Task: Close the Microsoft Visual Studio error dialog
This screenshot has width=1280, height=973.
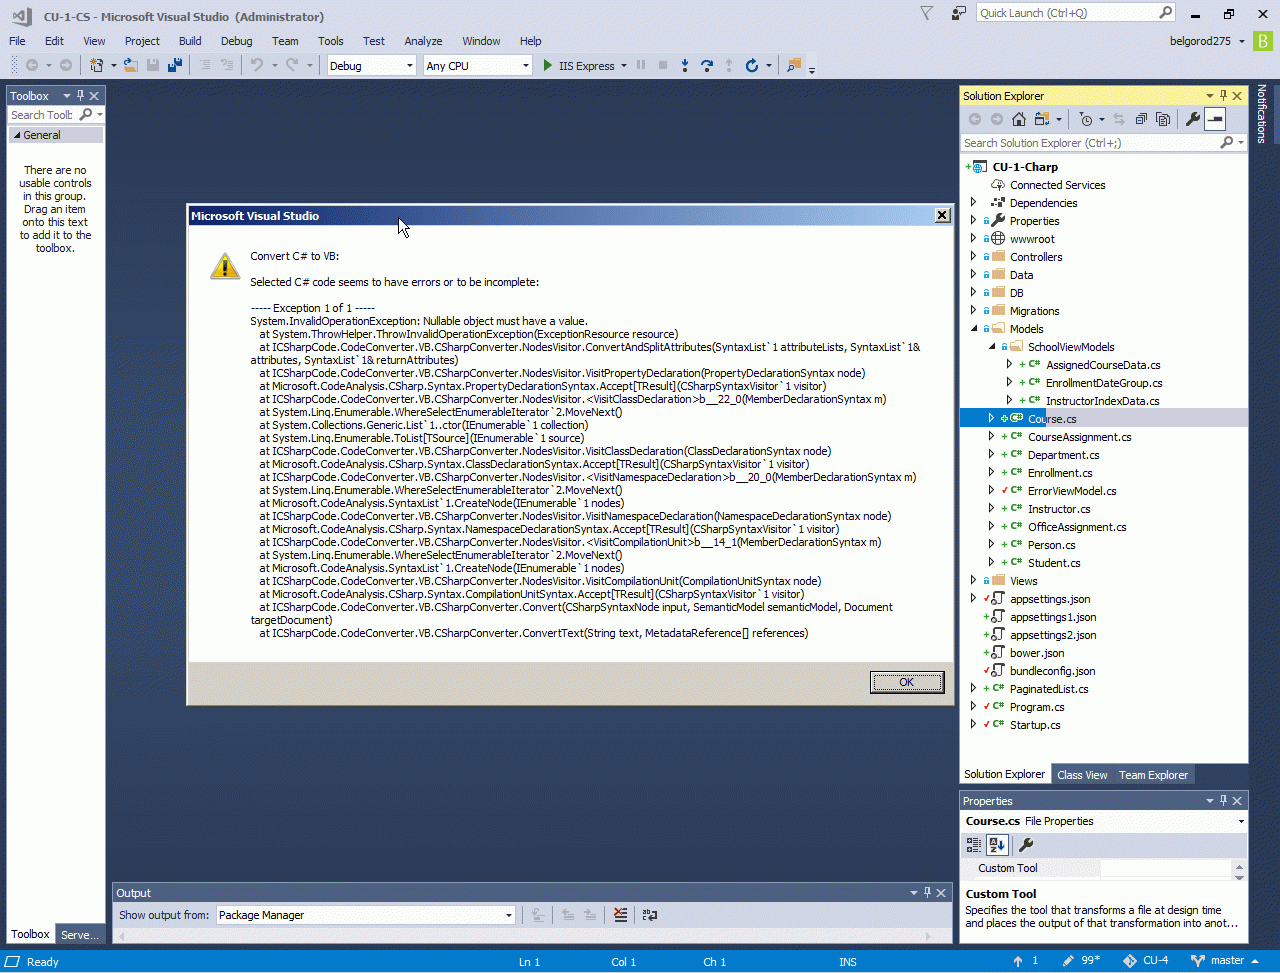Action: click(x=942, y=216)
